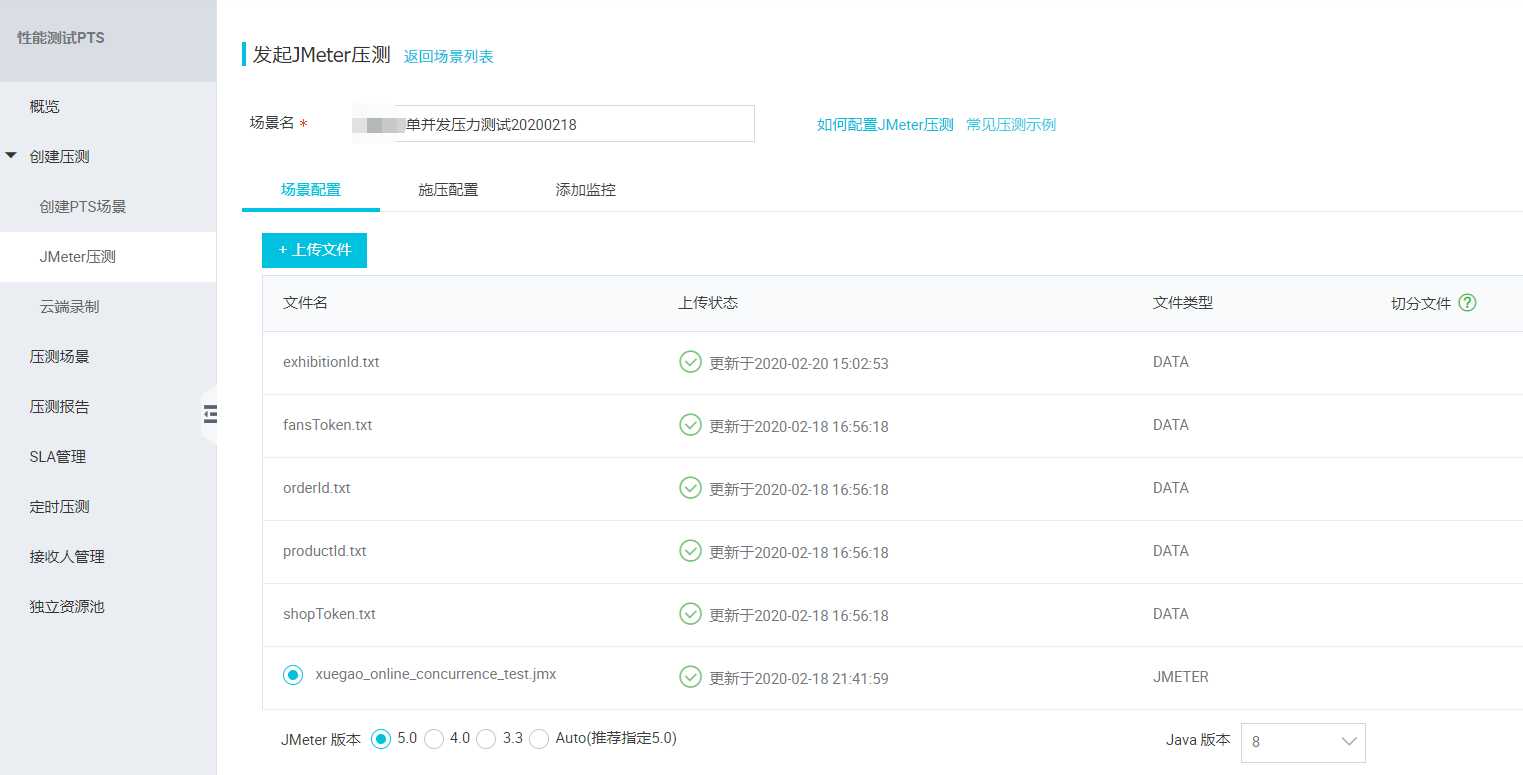The image size is (1523, 775).
Task: Click green check icon for productId.txt
Action: click(x=690, y=551)
